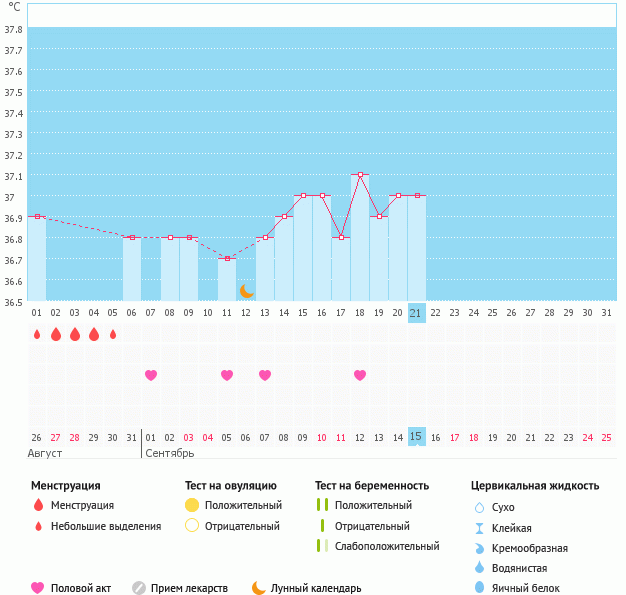This screenshot has width=626, height=595.
Task: Click the sticky cervical fluid hourglass legend icon
Action: (480, 528)
